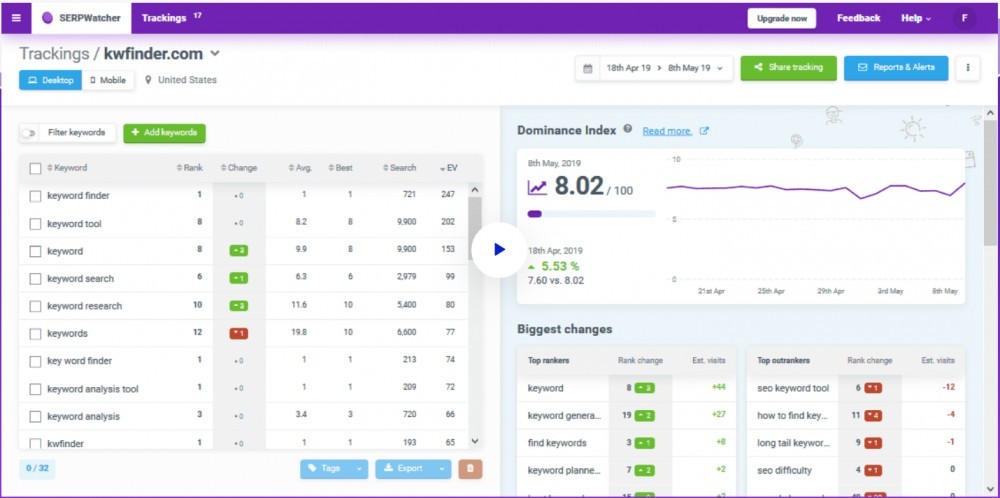Expand the Help menu

(x=916, y=18)
